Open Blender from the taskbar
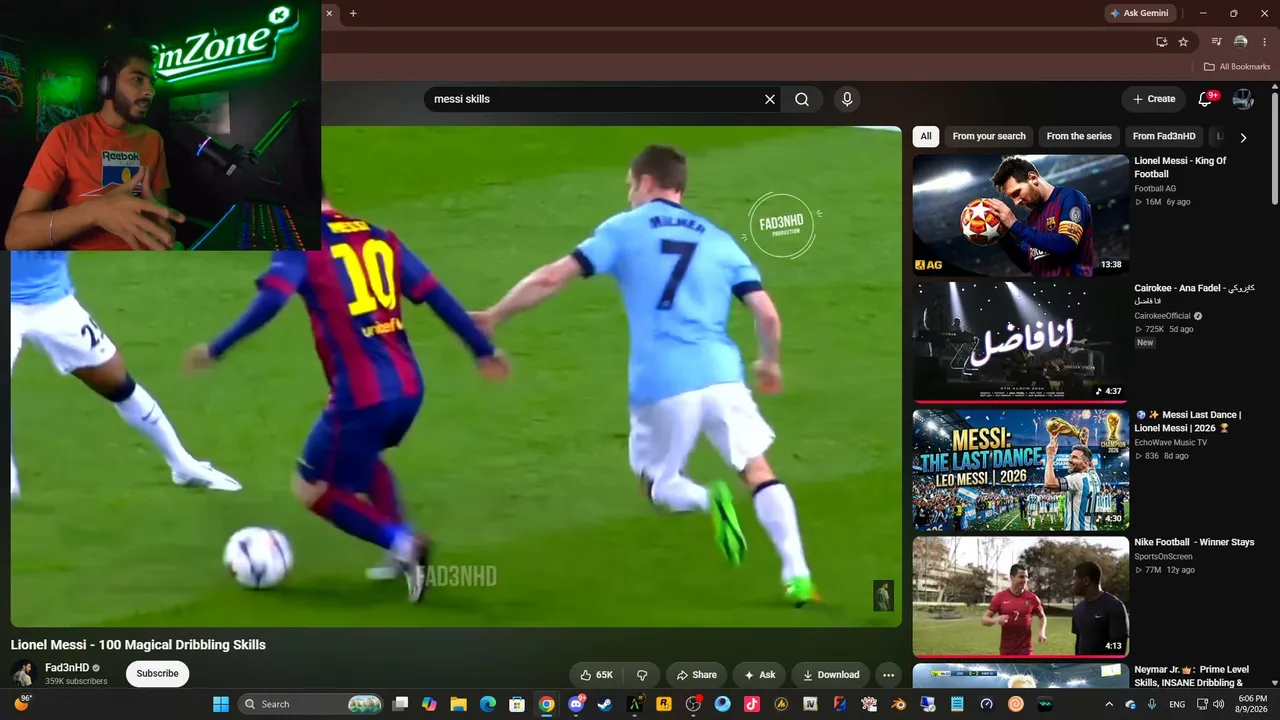Viewport: 1280px width, 720px height. tap(899, 704)
